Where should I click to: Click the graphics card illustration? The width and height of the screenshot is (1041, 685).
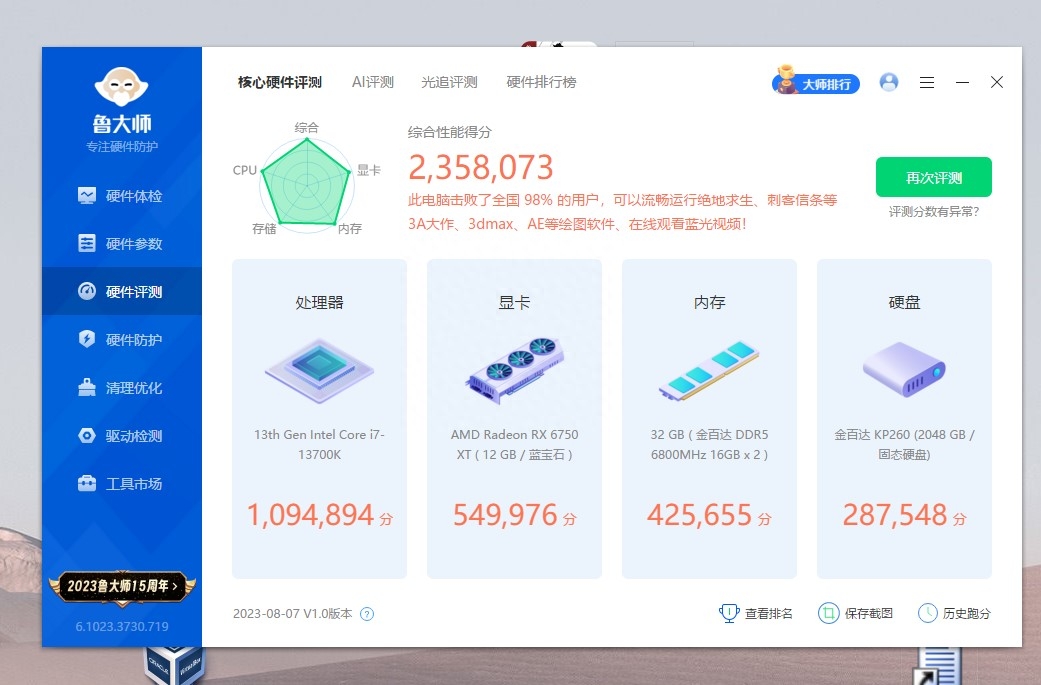pyautogui.click(x=515, y=369)
